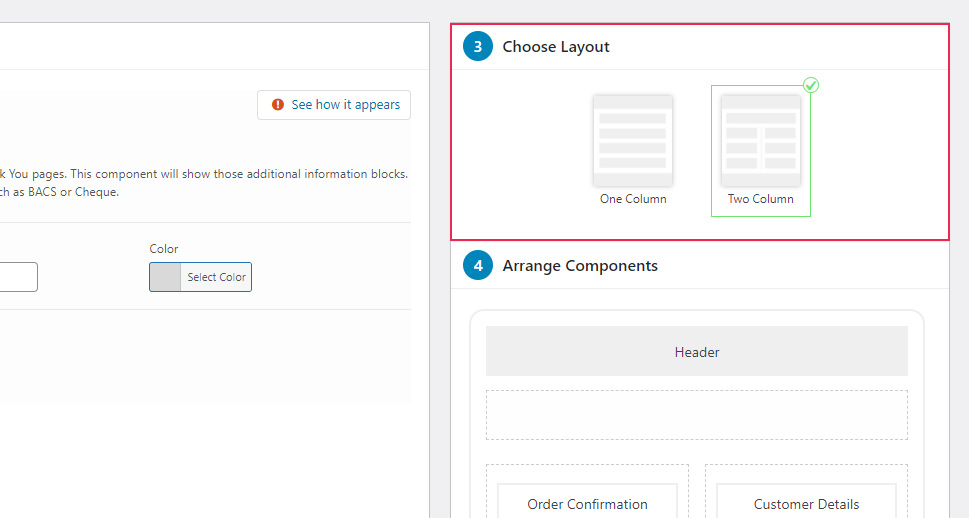The image size is (969, 518).
Task: Select the One Column layout thumbnail
Action: tap(633, 141)
